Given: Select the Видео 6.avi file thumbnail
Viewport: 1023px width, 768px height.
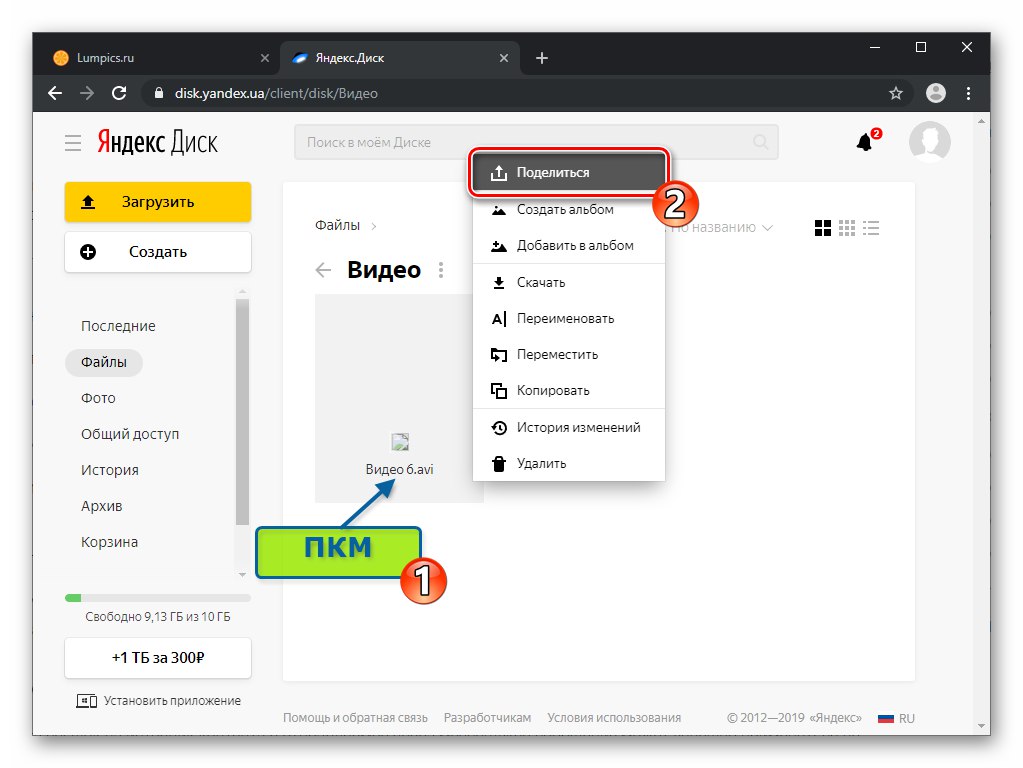Looking at the screenshot, I should pyautogui.click(x=399, y=398).
